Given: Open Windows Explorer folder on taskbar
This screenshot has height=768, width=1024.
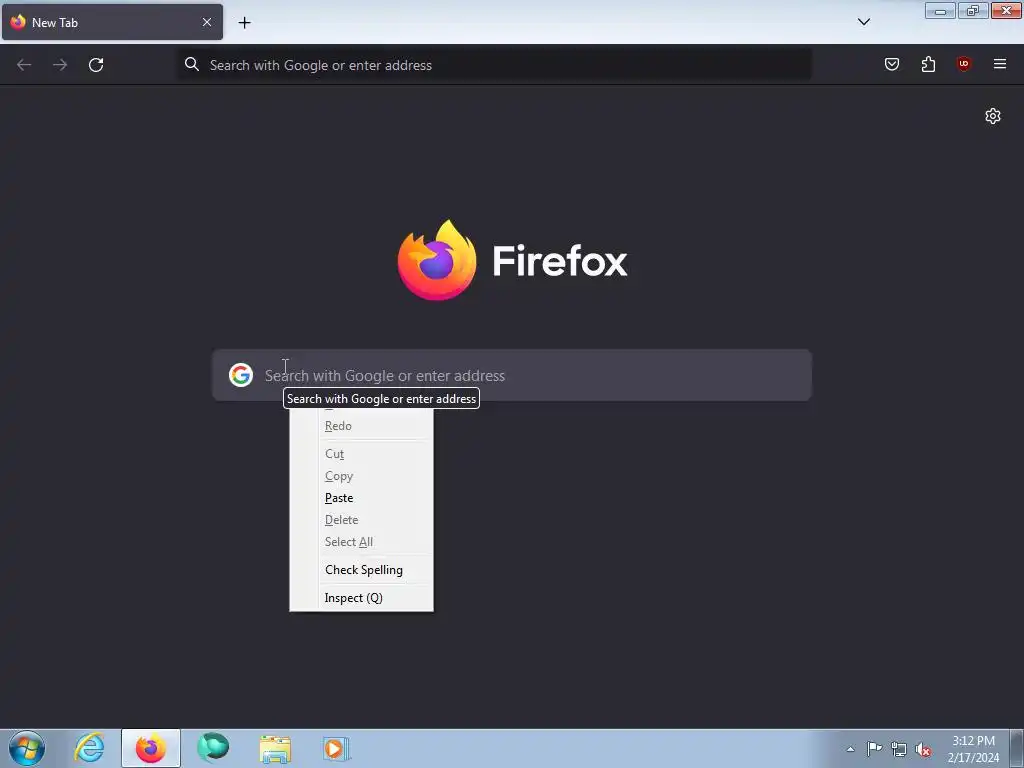Looking at the screenshot, I should pos(275,748).
